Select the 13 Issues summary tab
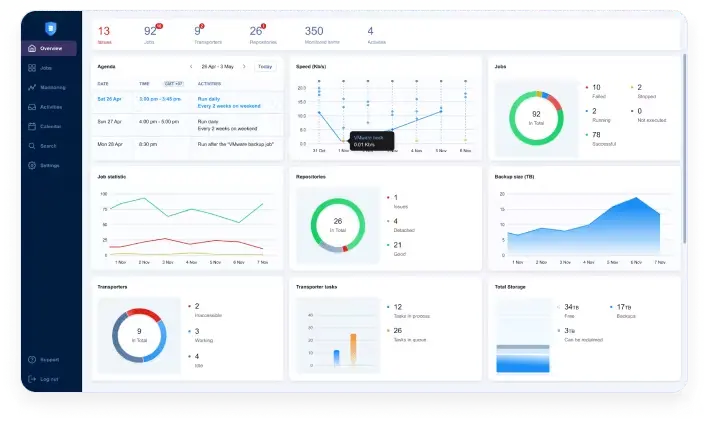This screenshot has width=708, height=423. (x=104, y=35)
